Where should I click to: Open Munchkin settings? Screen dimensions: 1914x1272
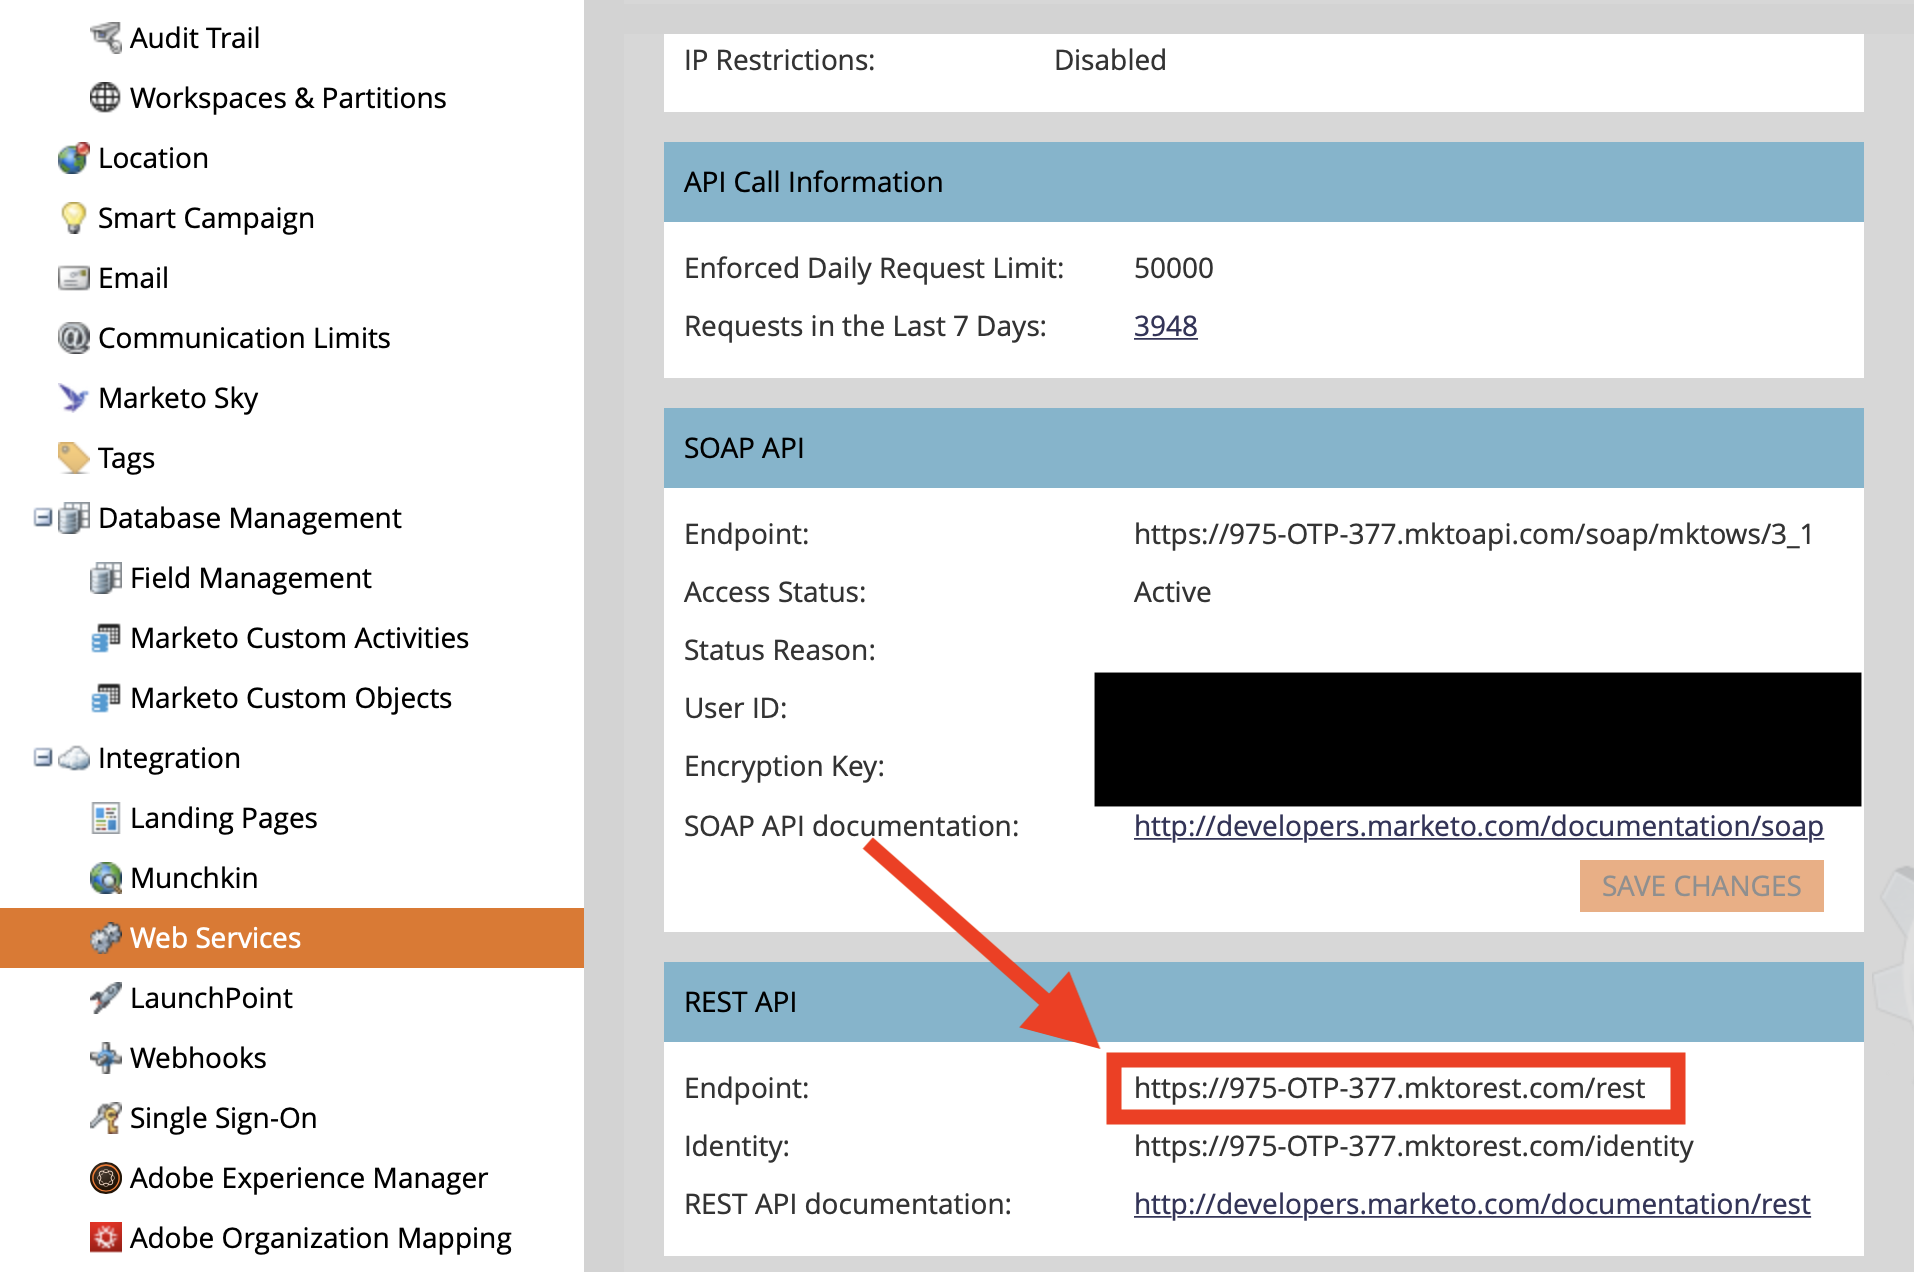[x=194, y=878]
